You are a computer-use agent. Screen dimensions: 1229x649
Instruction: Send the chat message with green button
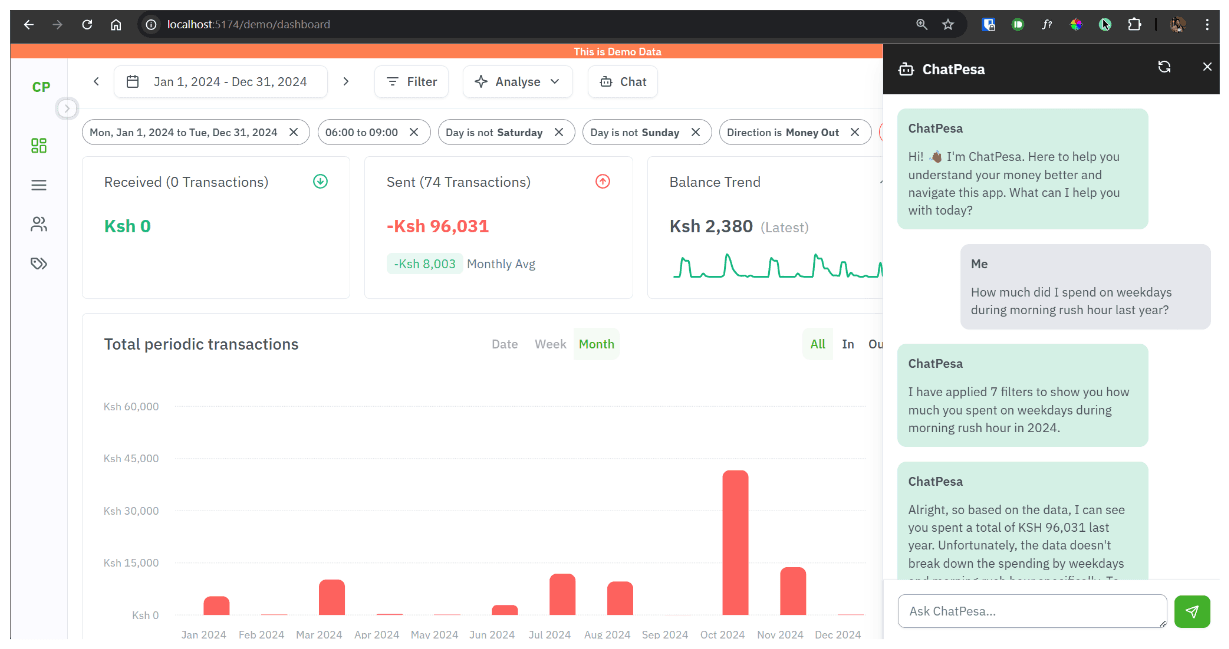pos(1192,611)
